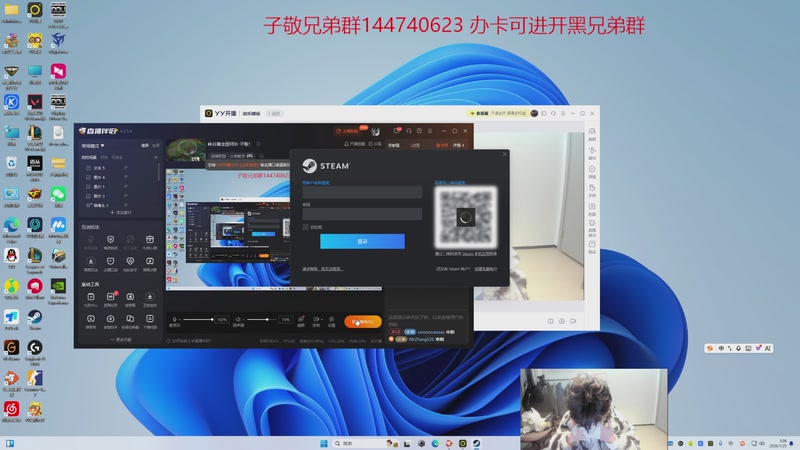Screen dimensions: 800x450
Task: Toggle visibility checkbox of 摄像头 1 source
Action: [x=88, y=205]
